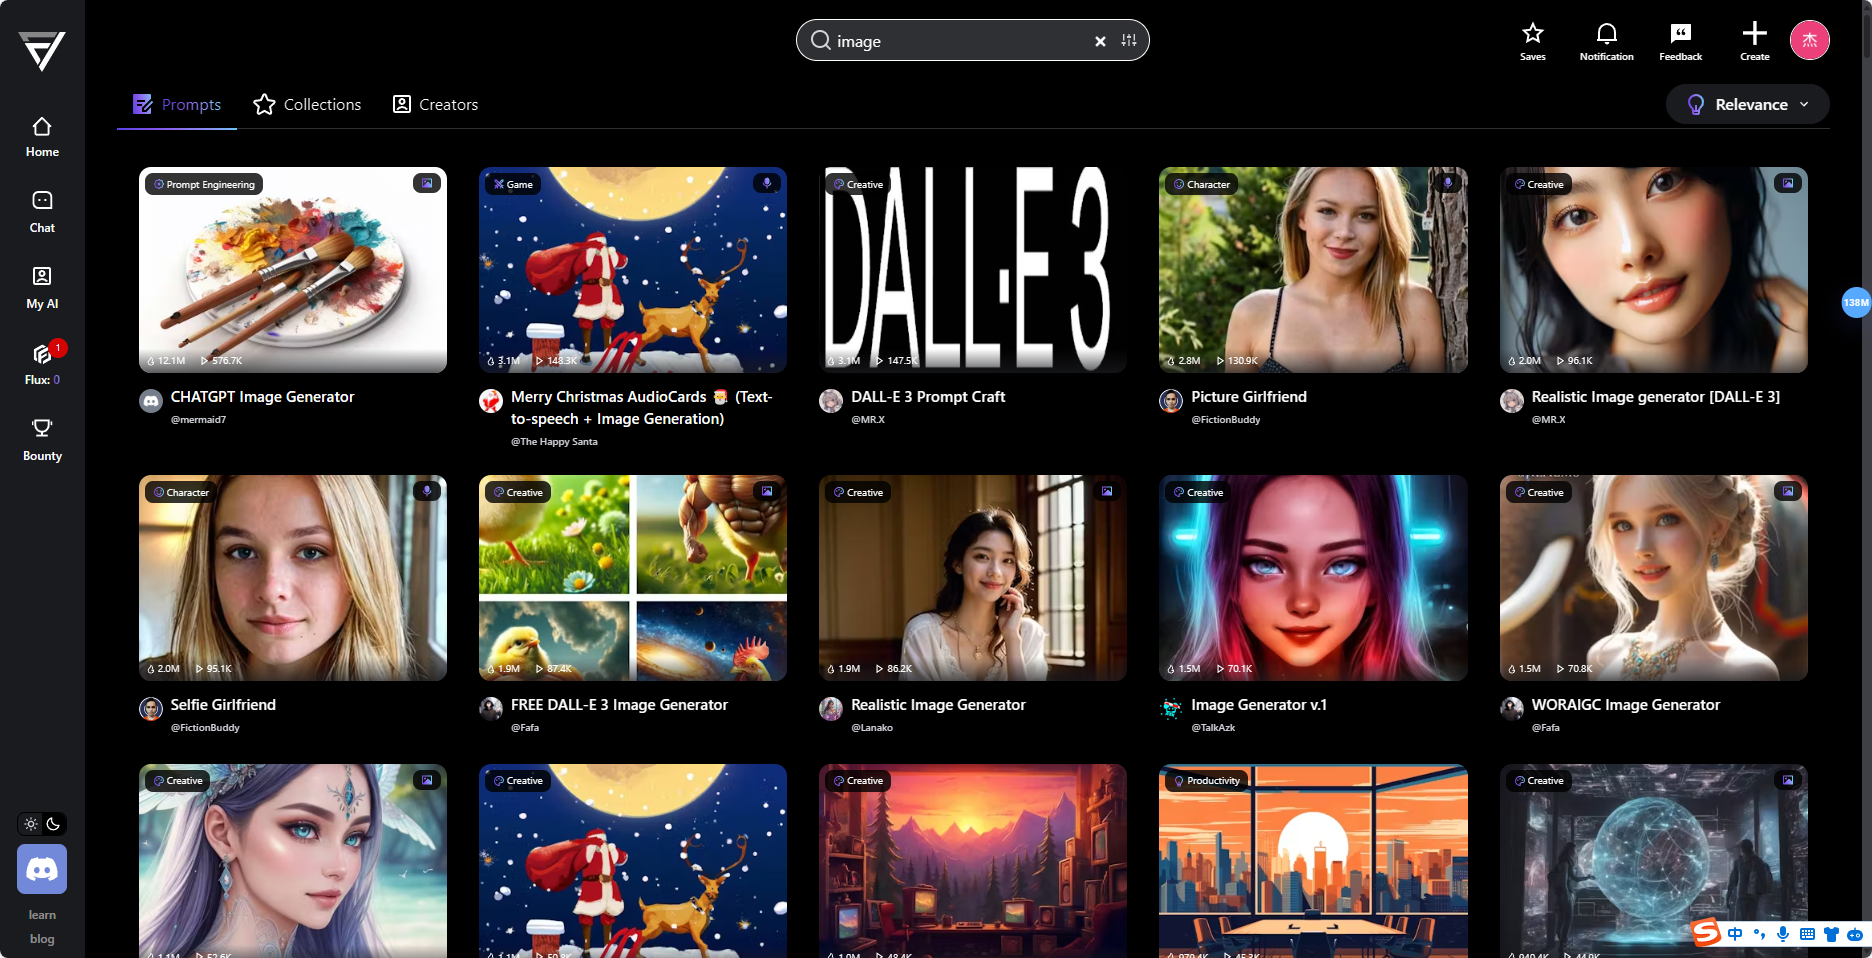Click the image icon on Realistic Image generator [DALL-E 3] card
This screenshot has height=958, width=1872.
point(1787,183)
